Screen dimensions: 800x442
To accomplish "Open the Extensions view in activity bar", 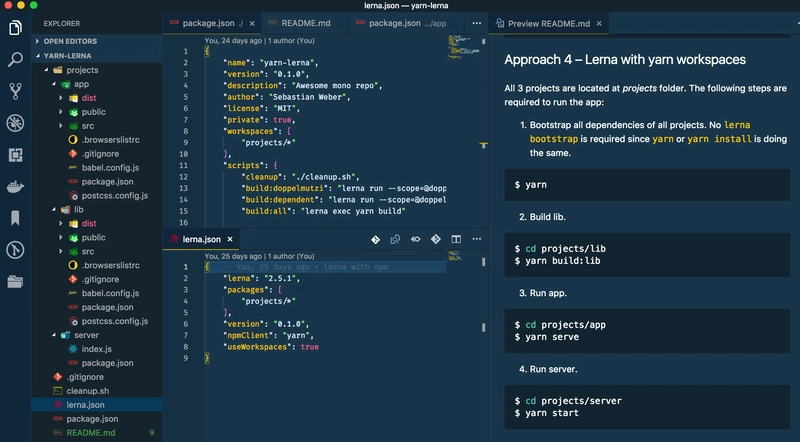I will 15,155.
